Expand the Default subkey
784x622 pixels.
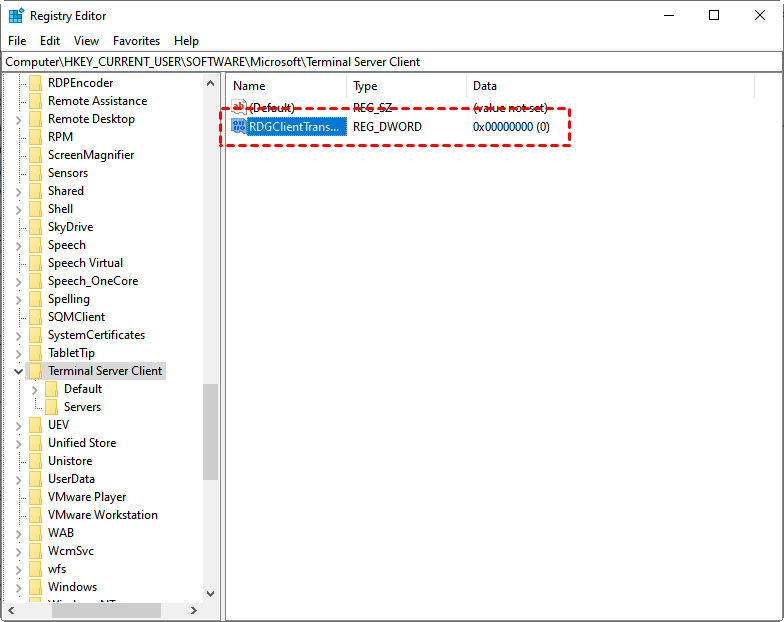click(x=34, y=390)
